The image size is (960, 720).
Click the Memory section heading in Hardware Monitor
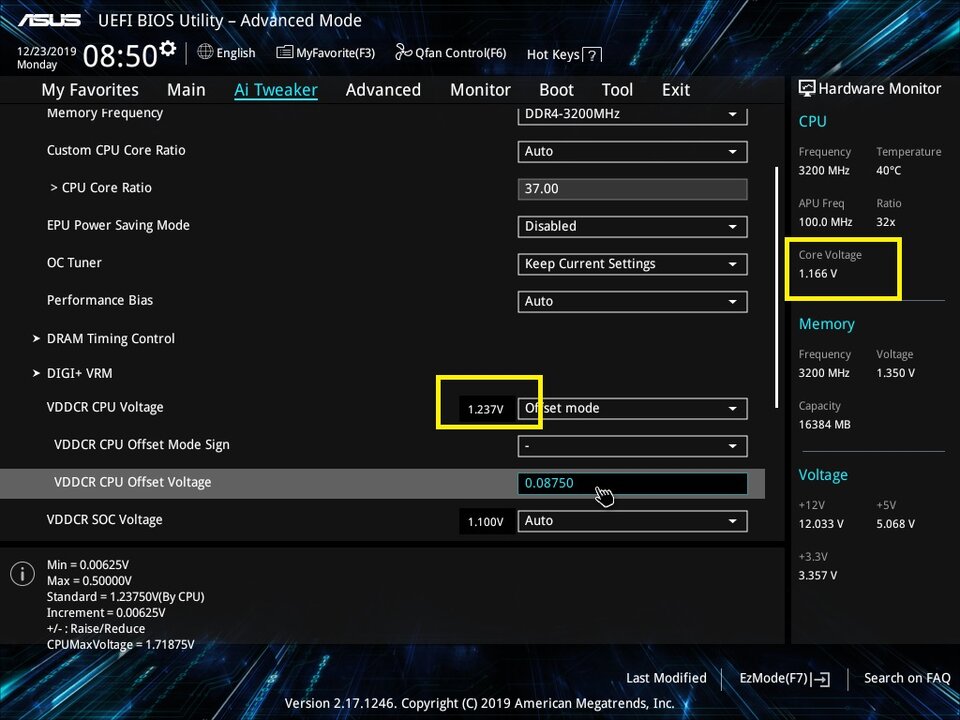pyautogui.click(x=827, y=324)
